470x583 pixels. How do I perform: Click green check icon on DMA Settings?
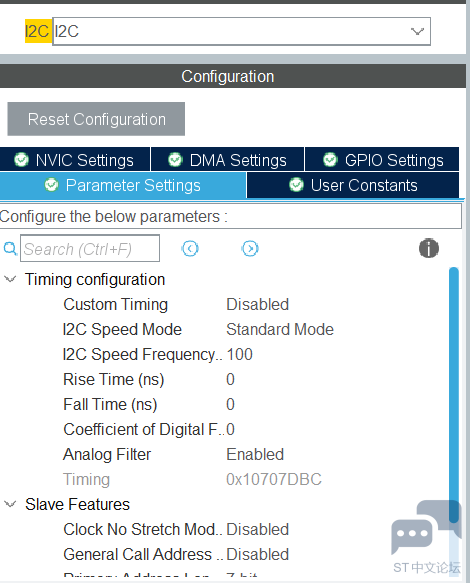175,160
